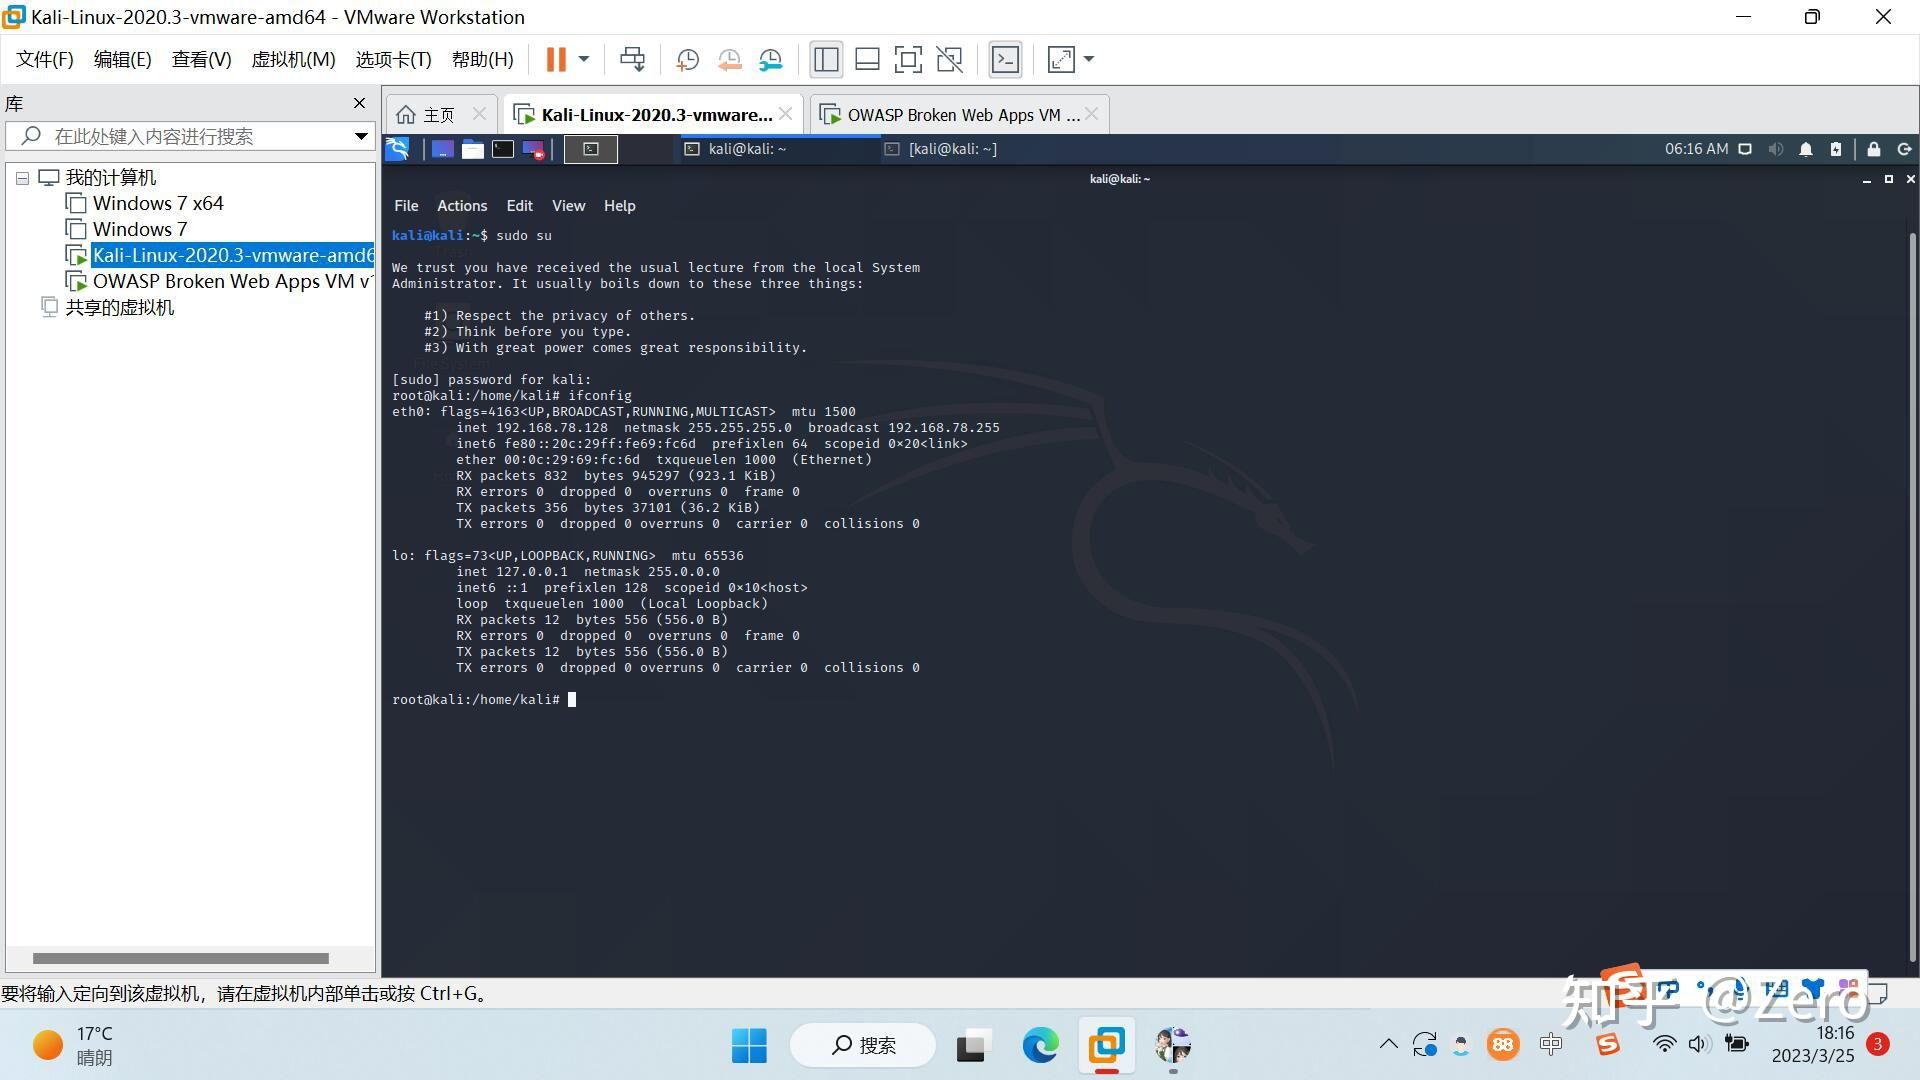This screenshot has height=1080, width=1920.
Task: Close the Kali-Linux-2020.3 tab
Action: pos(786,114)
